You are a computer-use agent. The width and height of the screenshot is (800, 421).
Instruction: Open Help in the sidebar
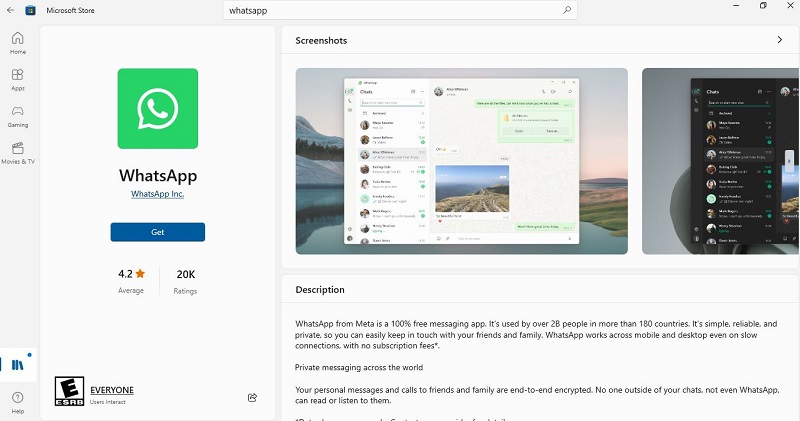coord(18,402)
